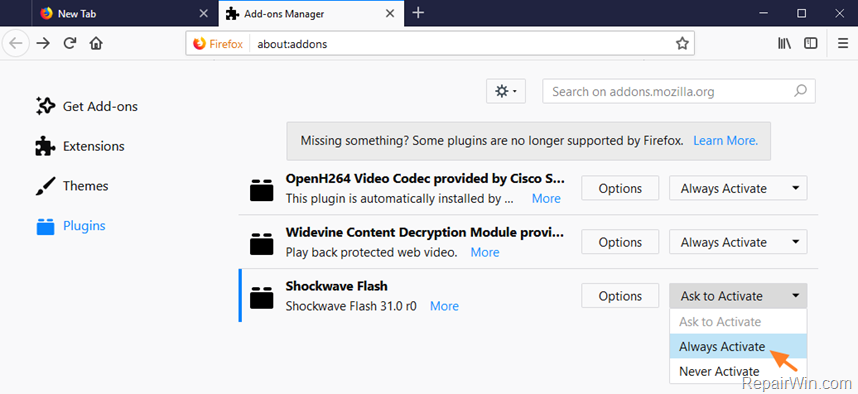This screenshot has height=394, width=858.
Task: Click the Shockwave Flash Options button
Action: click(x=620, y=296)
